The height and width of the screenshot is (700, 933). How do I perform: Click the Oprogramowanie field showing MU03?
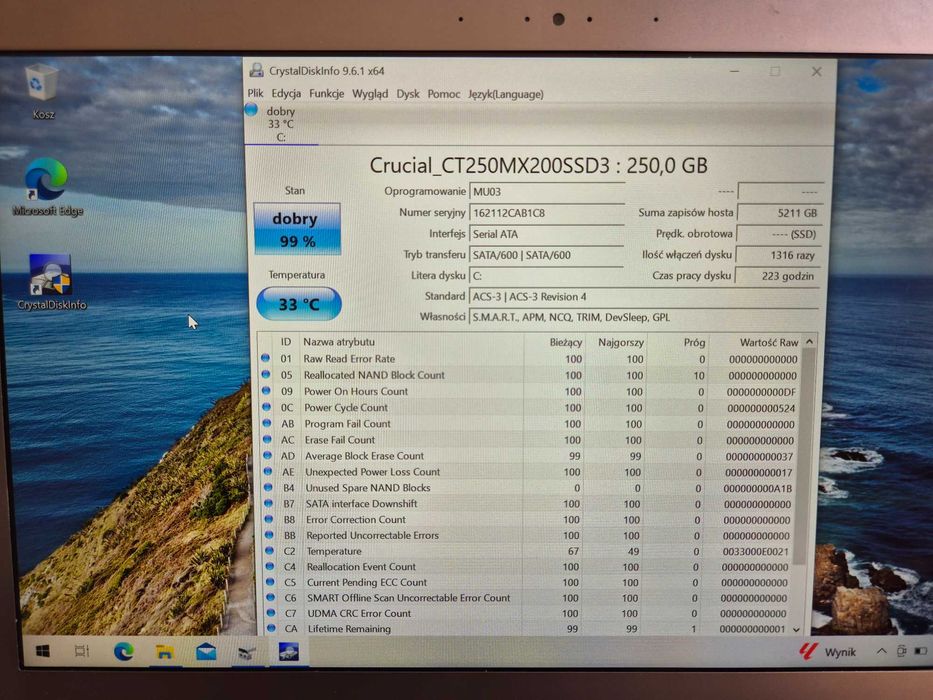pos(546,192)
